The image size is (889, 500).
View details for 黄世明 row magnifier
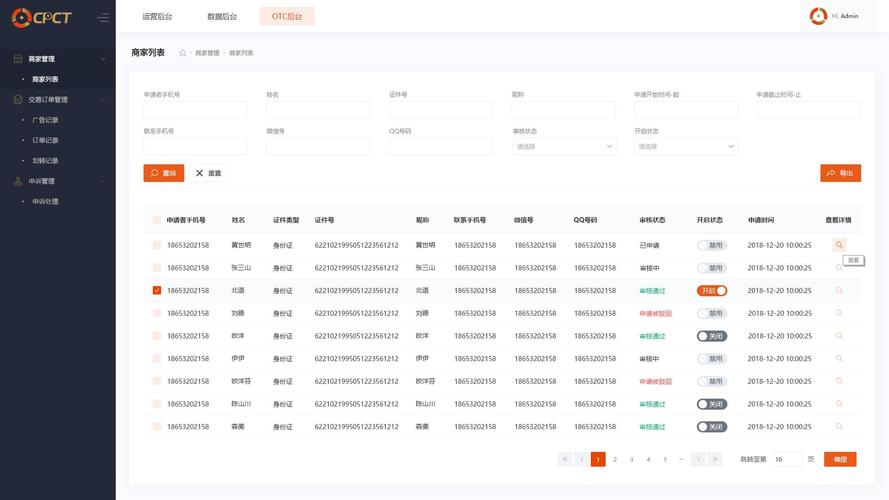[x=839, y=245]
